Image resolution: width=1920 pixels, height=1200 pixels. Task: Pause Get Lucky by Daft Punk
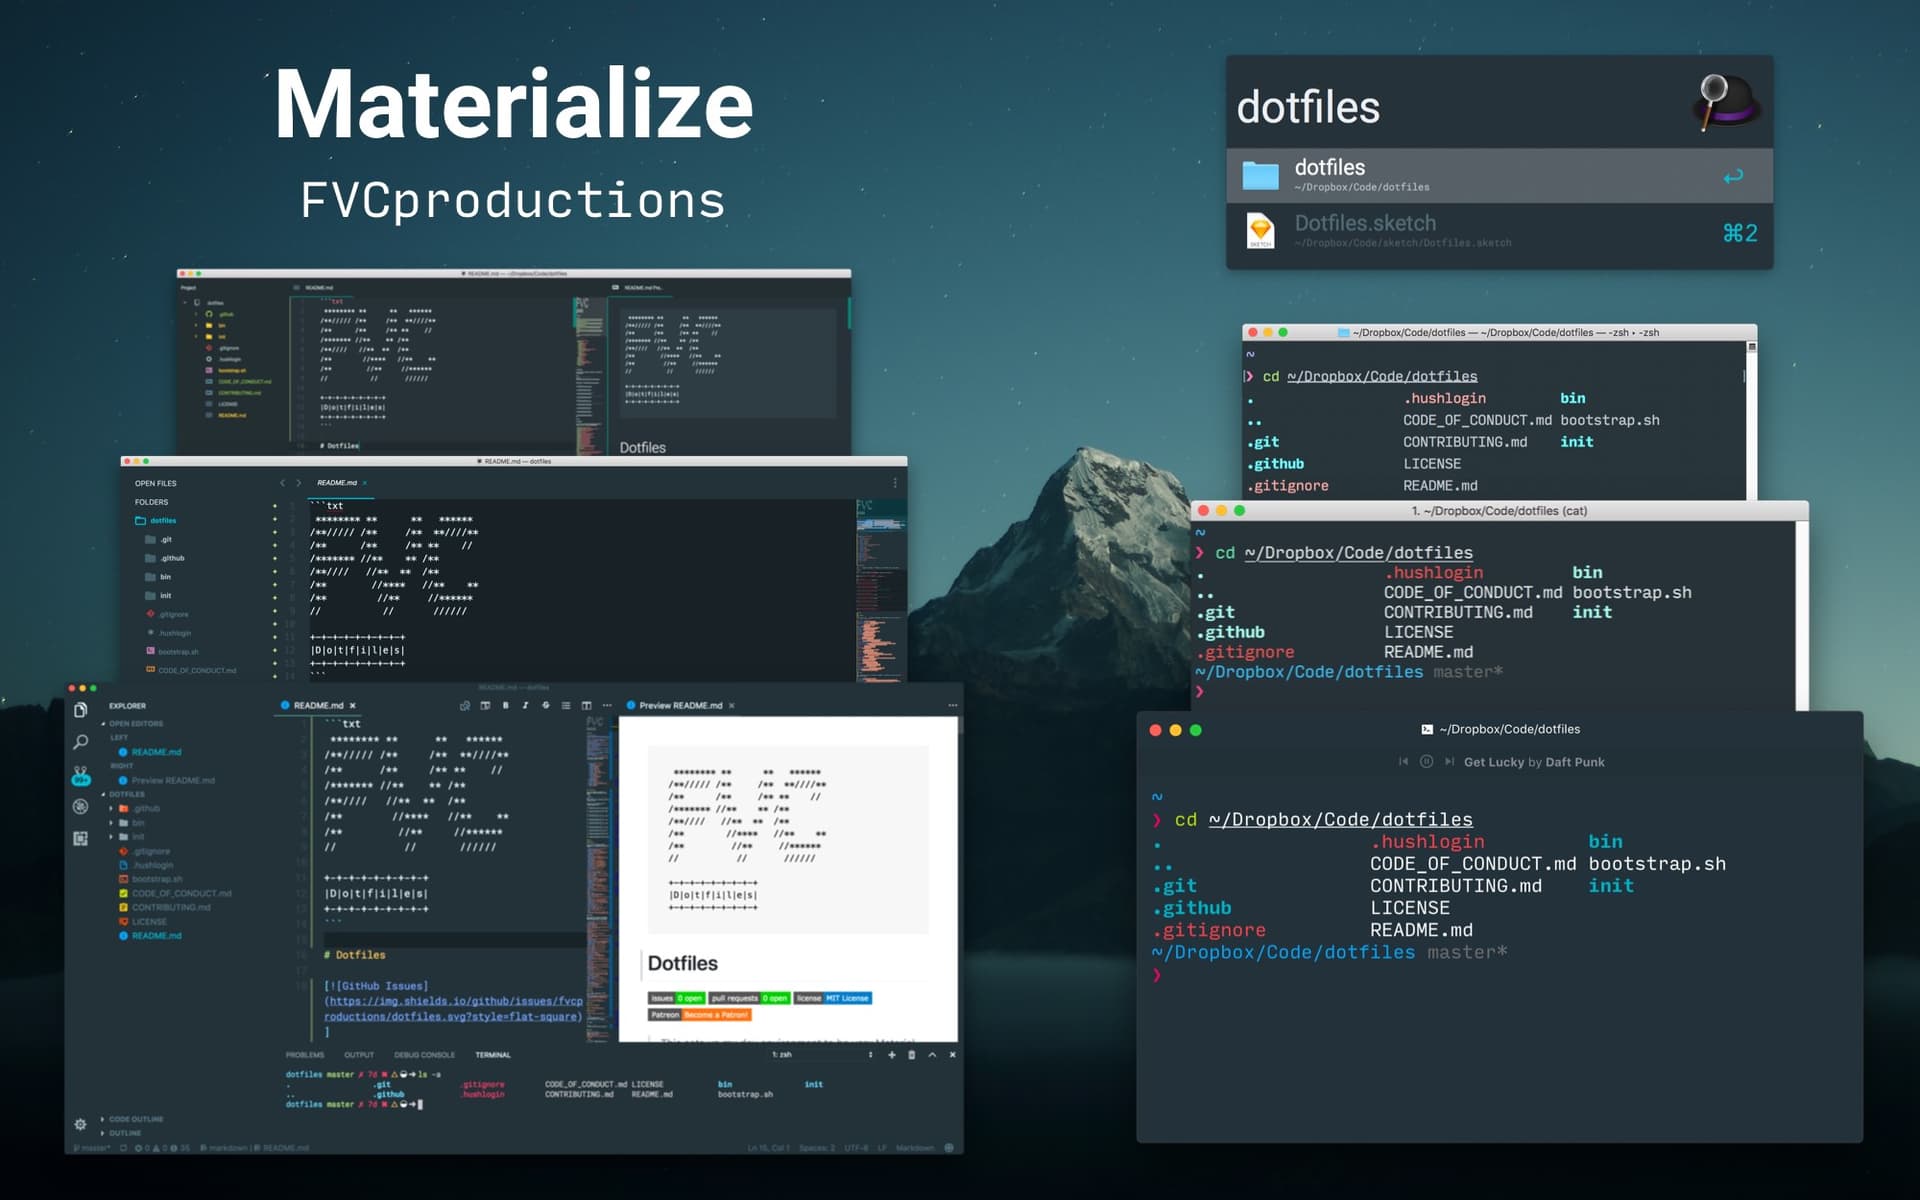point(1424,761)
